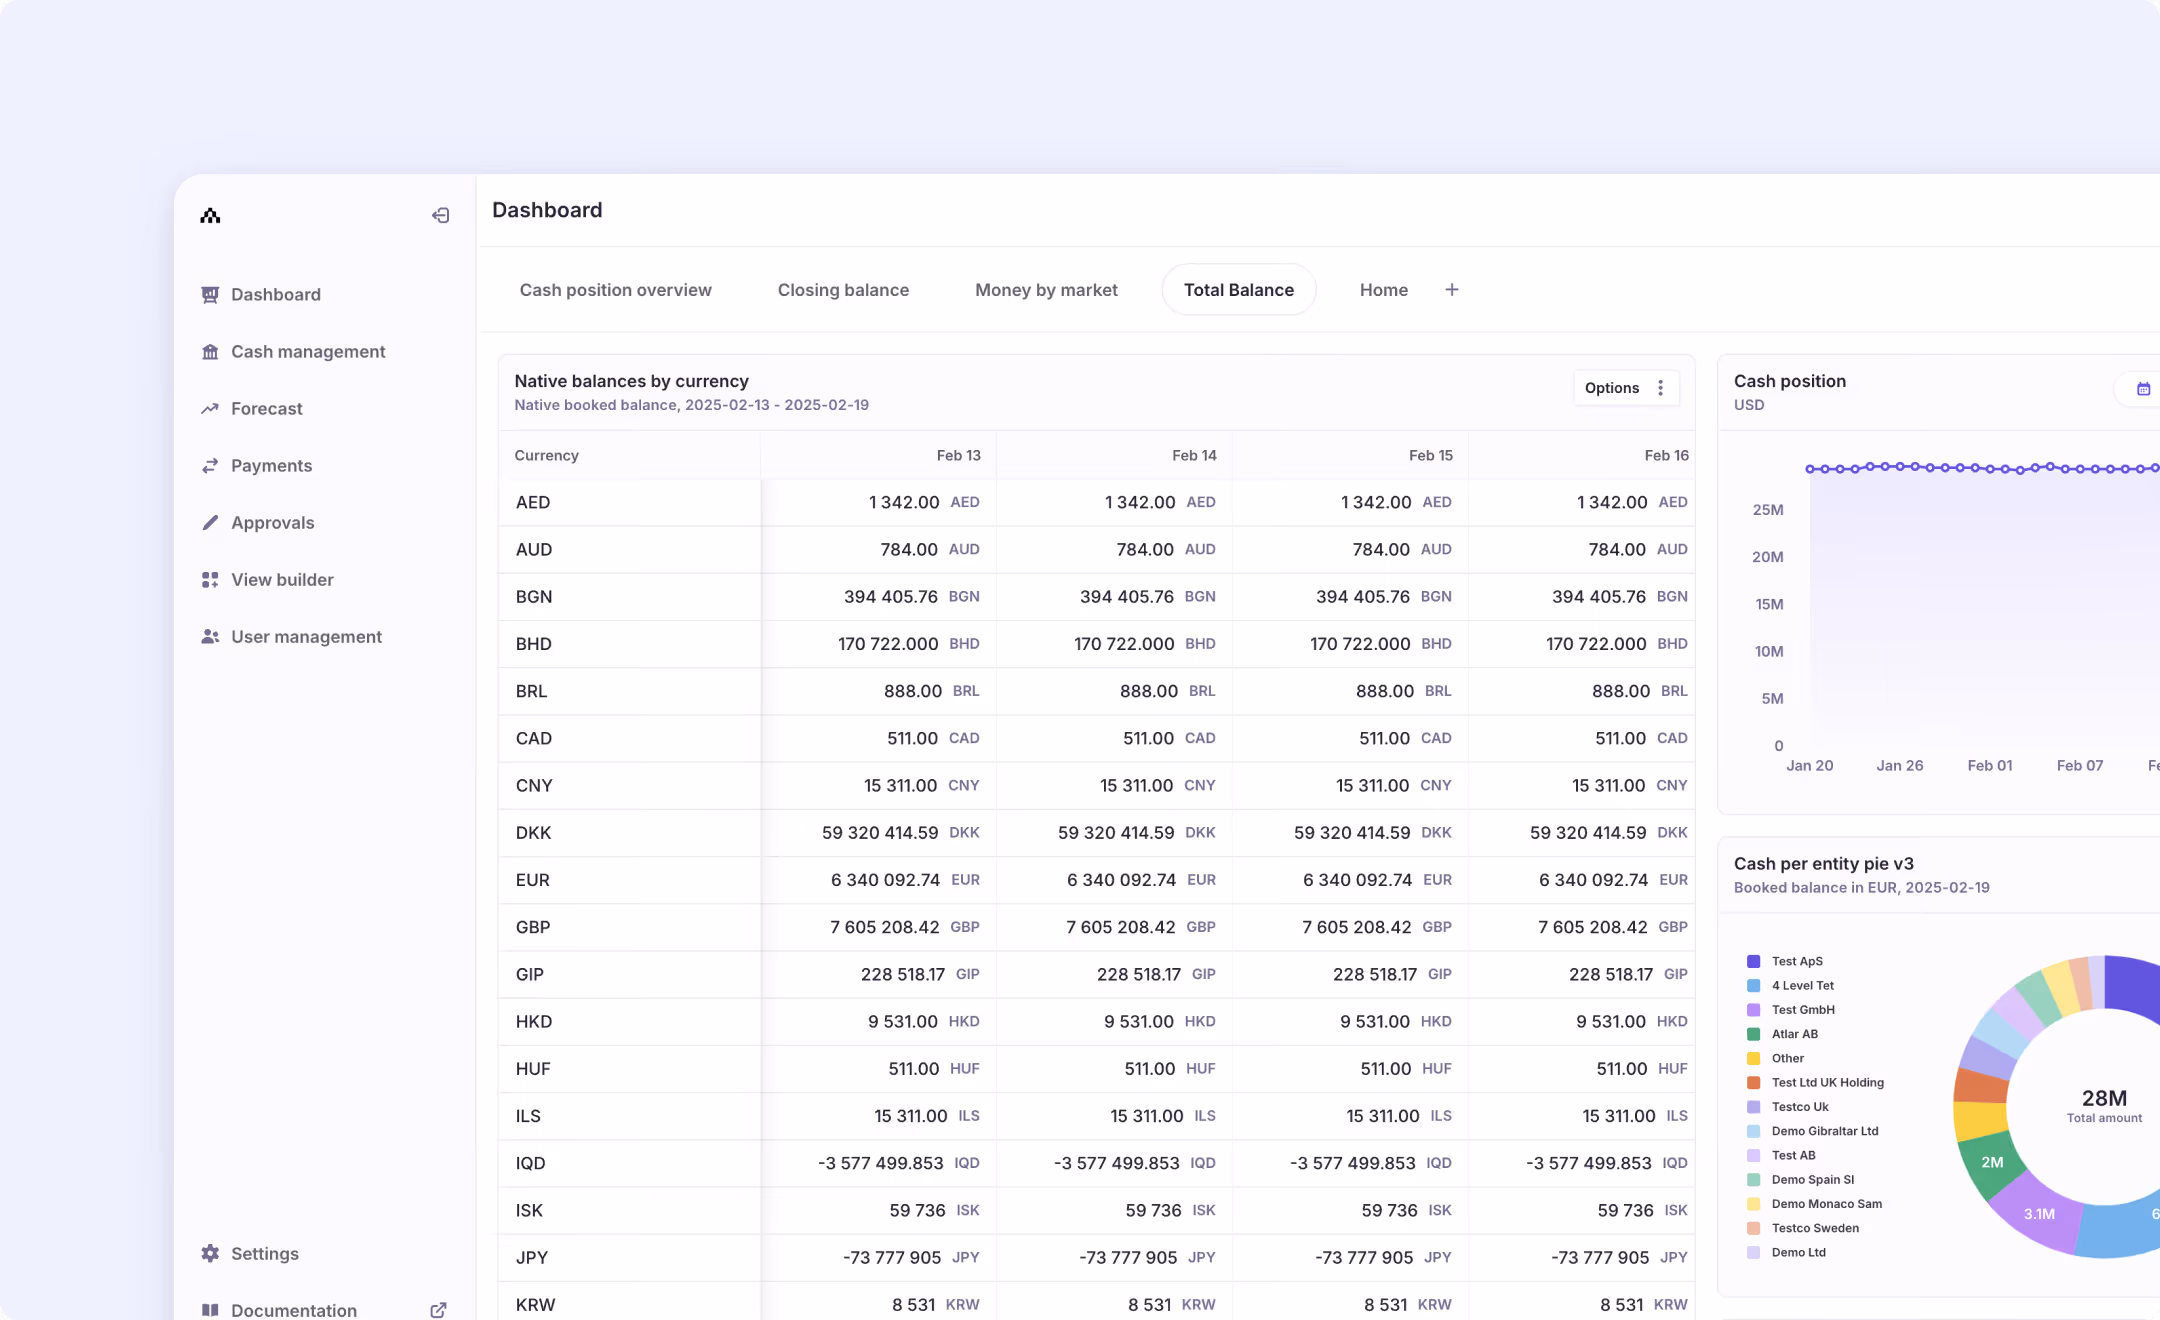The height and width of the screenshot is (1320, 2160).
Task: Click the 3.1M purple pie slice
Action: [x=2037, y=1214]
